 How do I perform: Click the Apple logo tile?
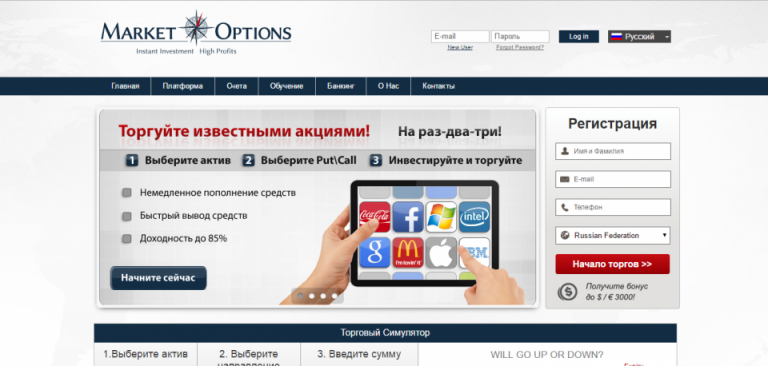coord(441,252)
